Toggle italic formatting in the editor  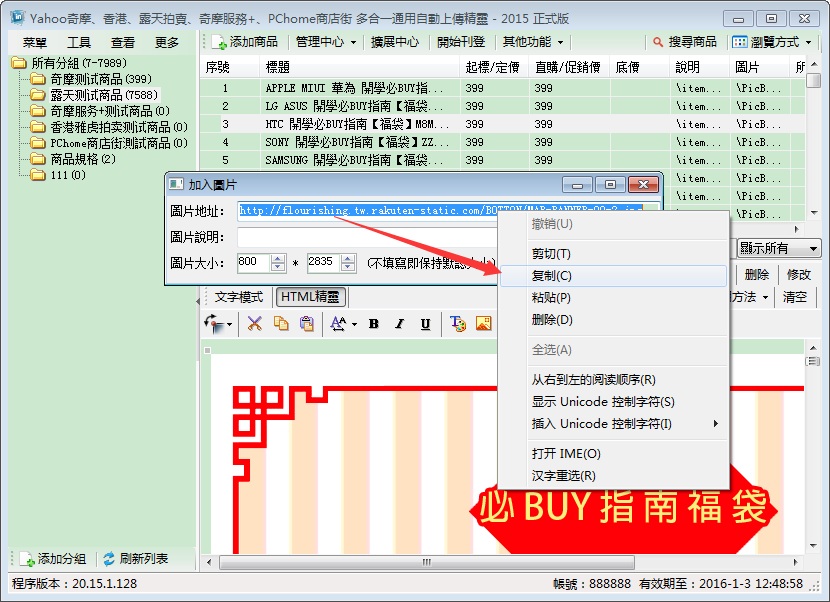(x=400, y=324)
